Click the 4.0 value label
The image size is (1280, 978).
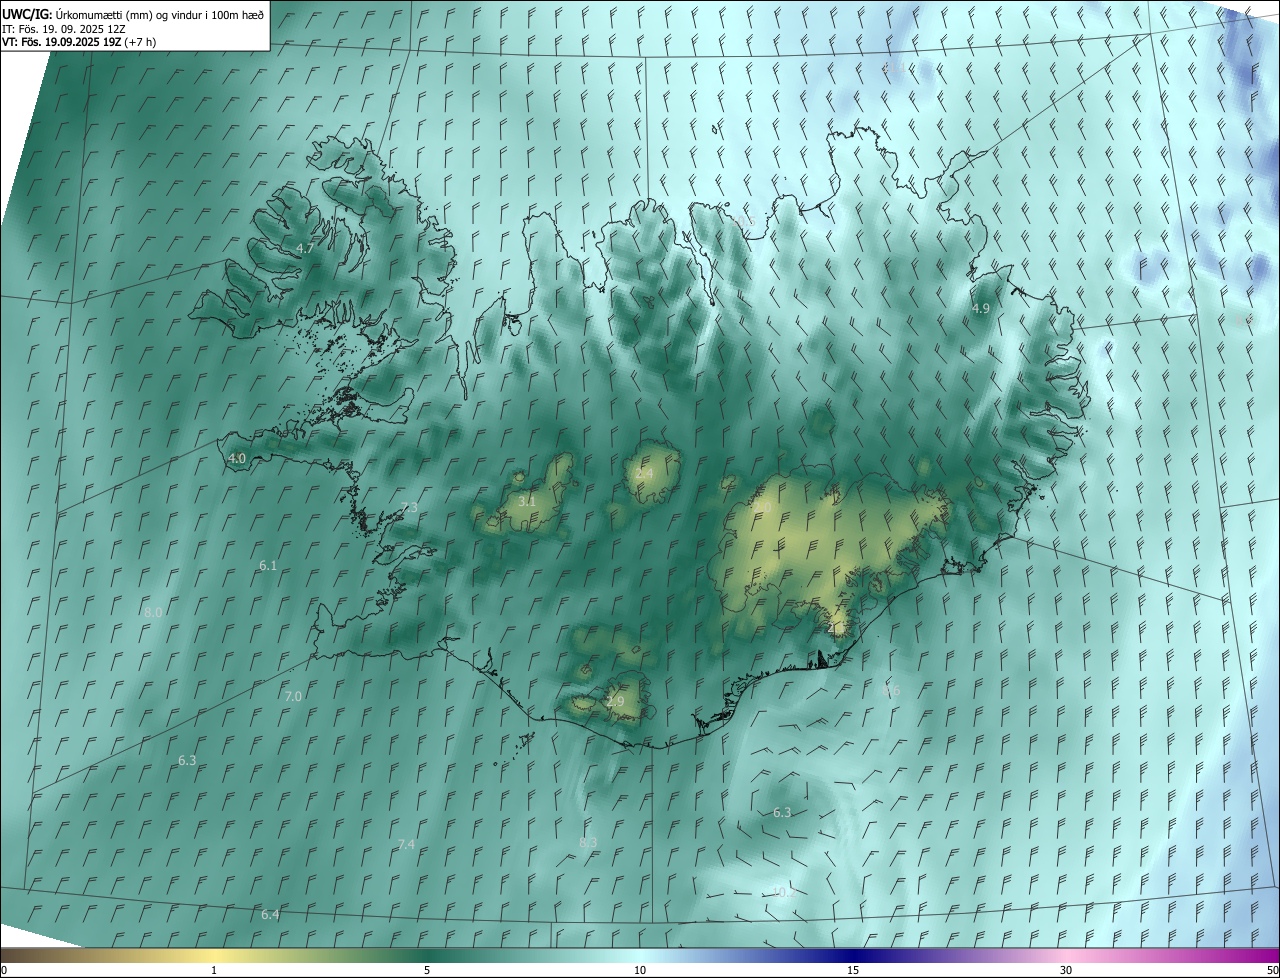(x=237, y=458)
